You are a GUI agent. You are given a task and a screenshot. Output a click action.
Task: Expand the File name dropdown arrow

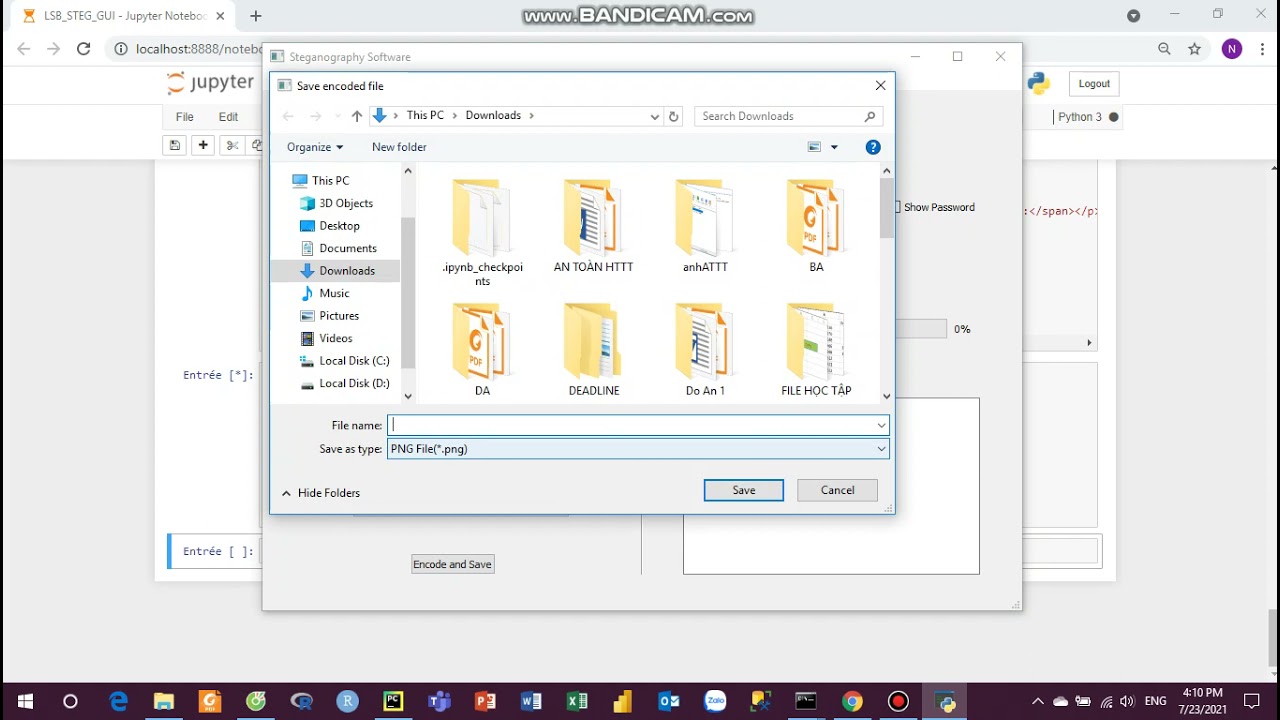tap(881, 425)
